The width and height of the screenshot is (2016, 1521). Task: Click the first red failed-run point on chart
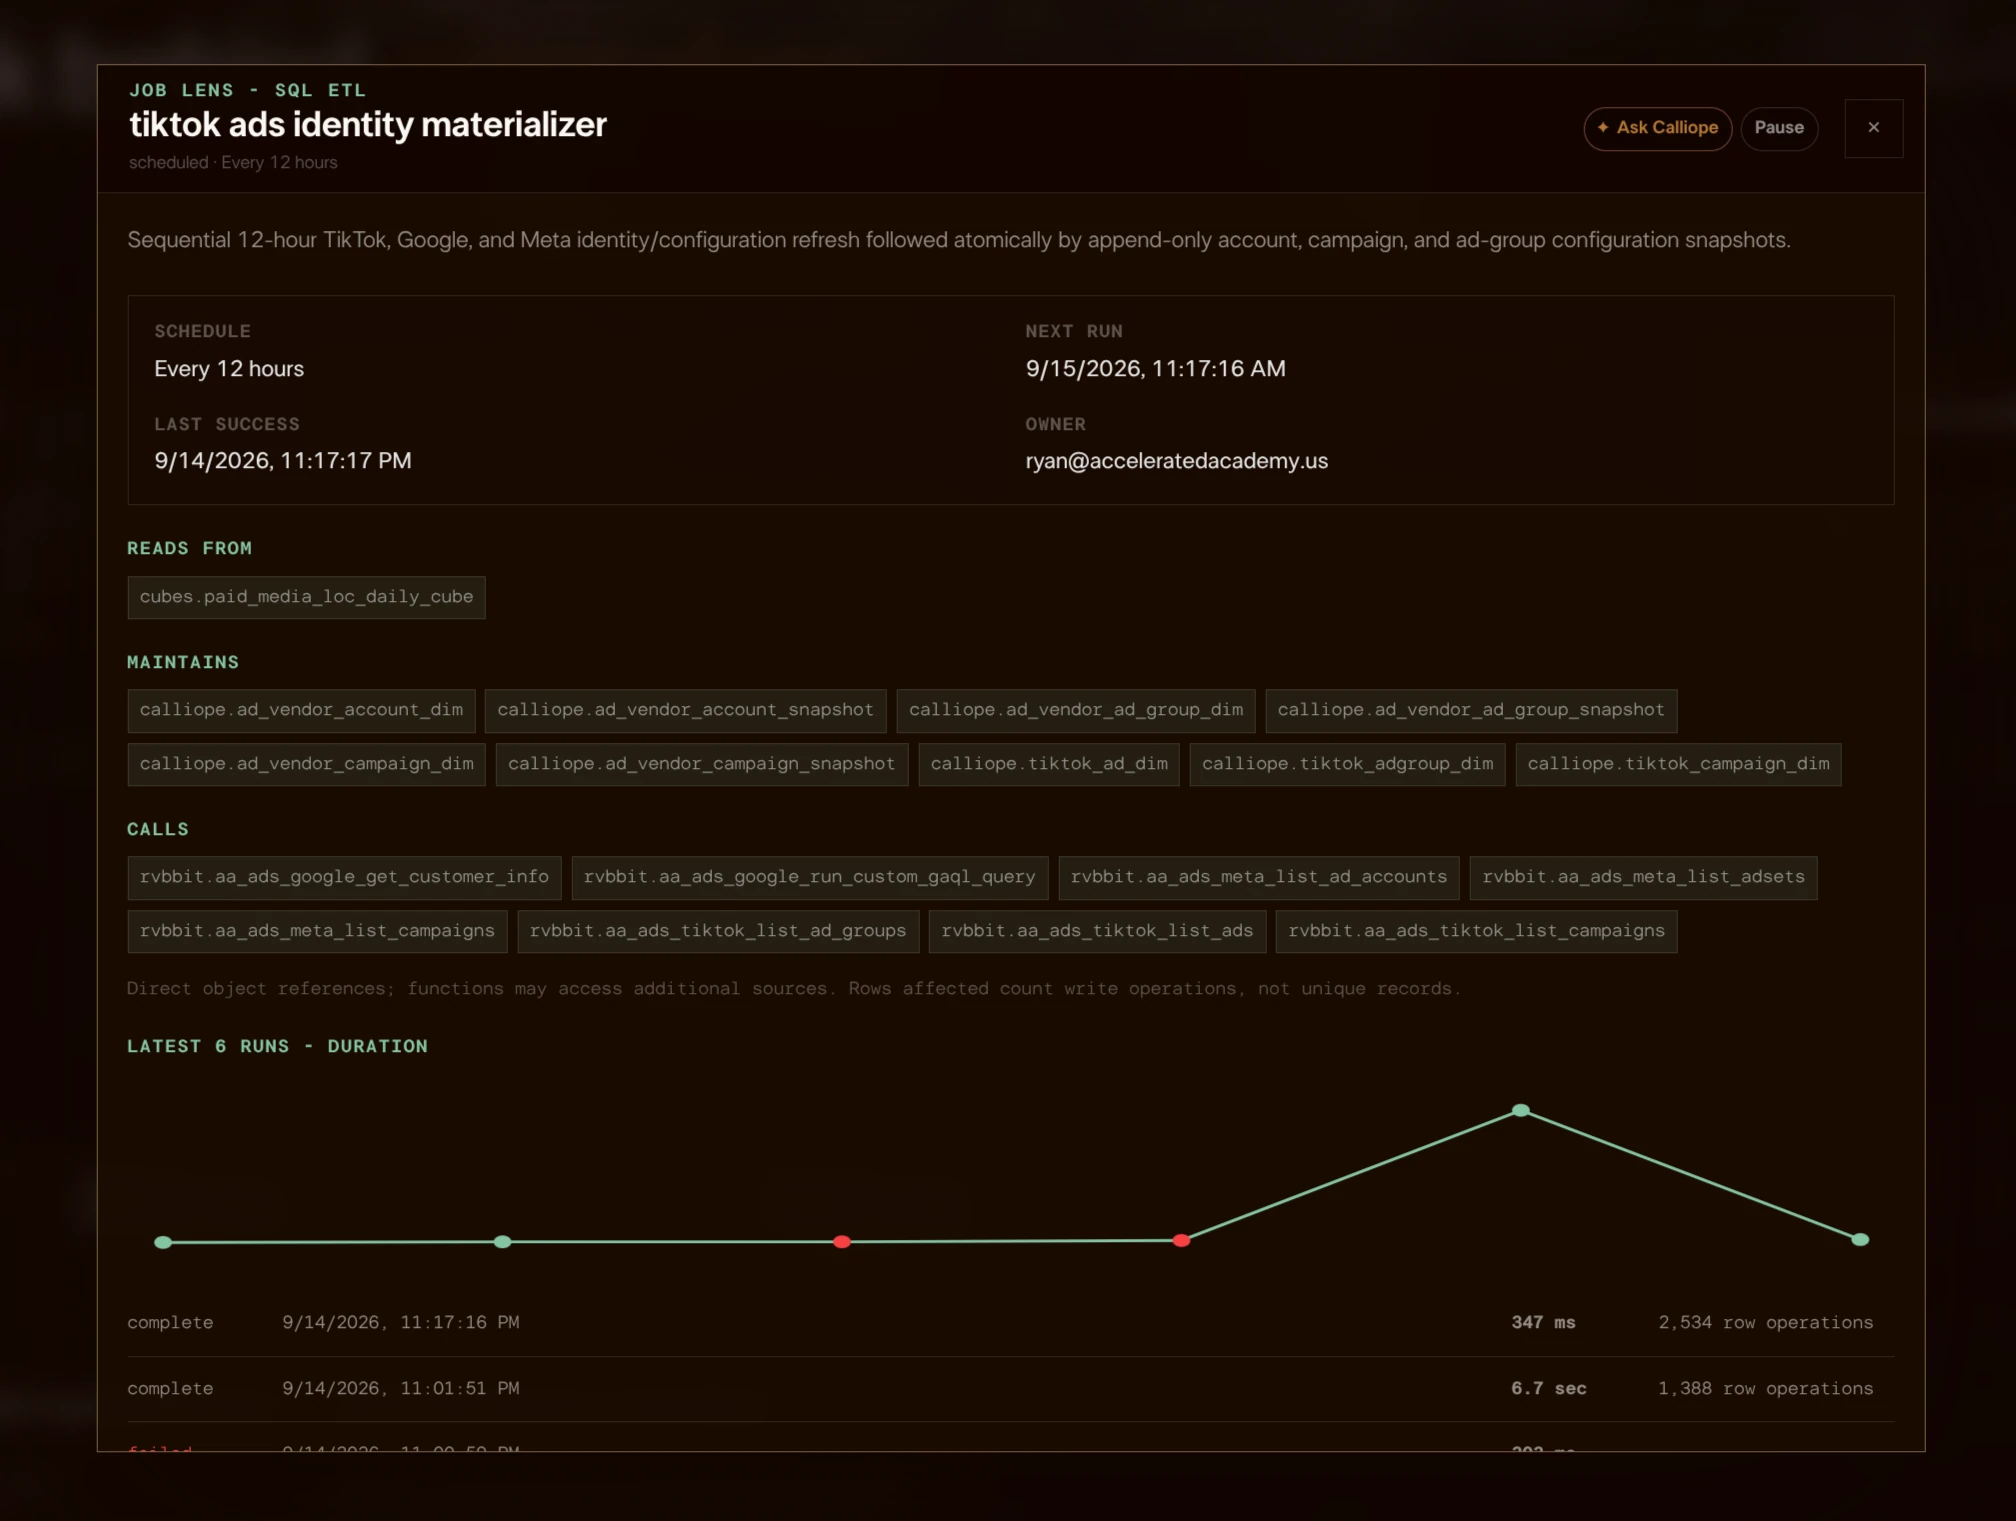(x=842, y=1242)
